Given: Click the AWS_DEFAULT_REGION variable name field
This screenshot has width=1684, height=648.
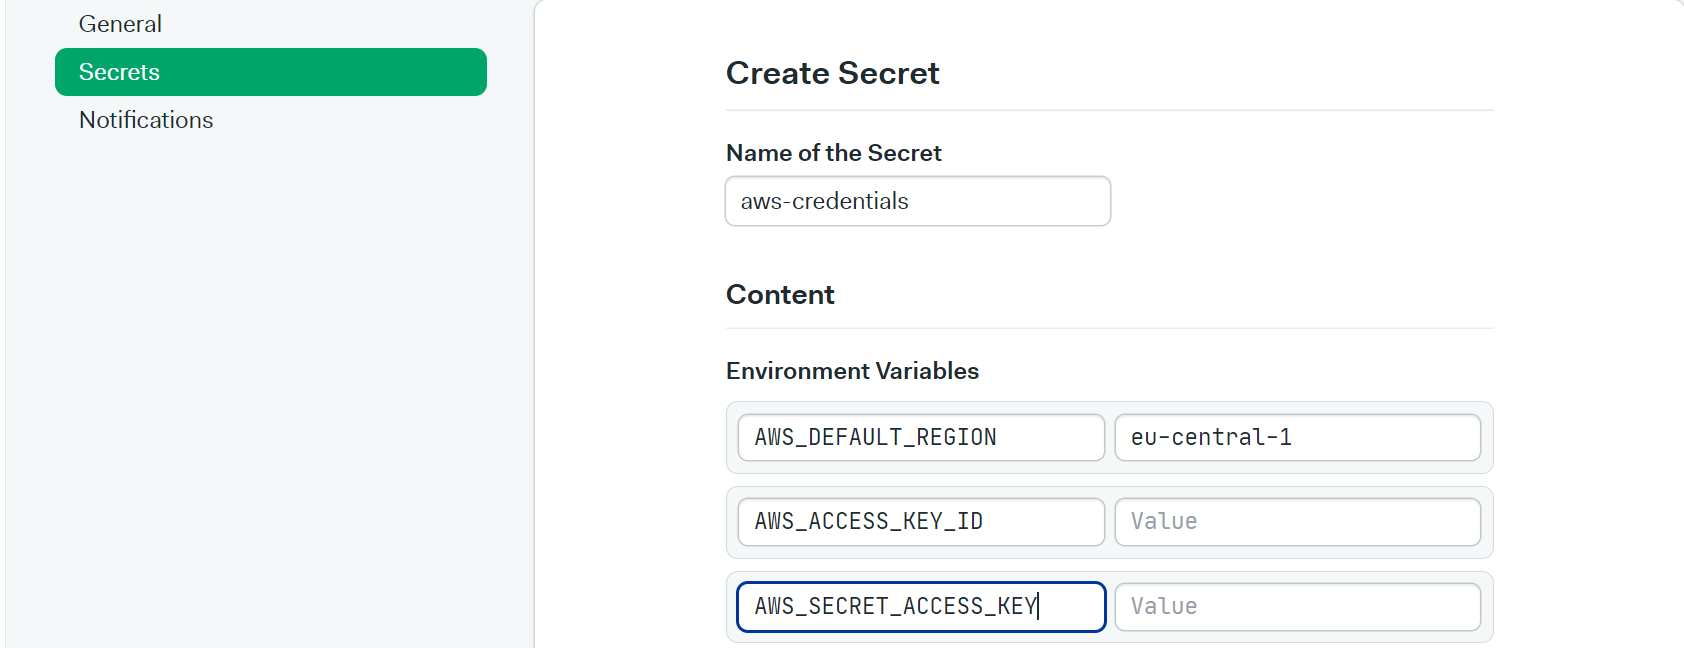Looking at the screenshot, I should (x=921, y=437).
